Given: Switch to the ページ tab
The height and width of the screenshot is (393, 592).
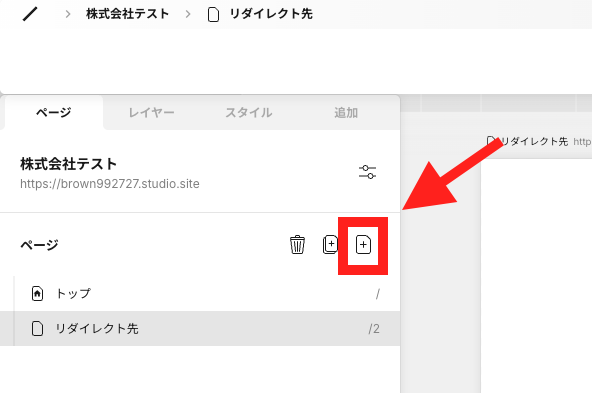Looking at the screenshot, I should point(53,112).
